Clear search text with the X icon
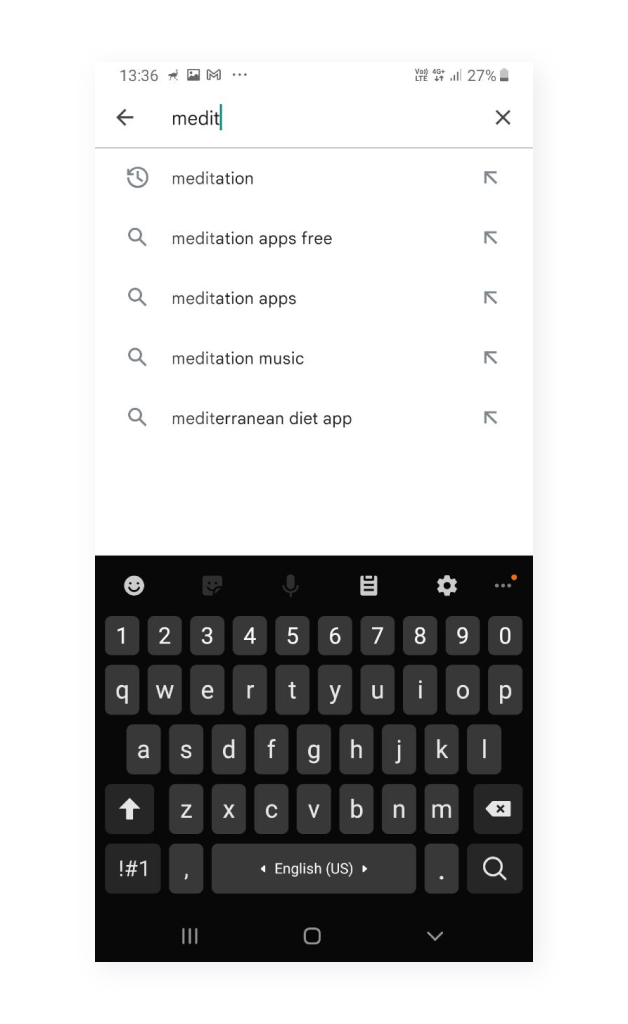This screenshot has height=1024, width=628. [x=503, y=118]
